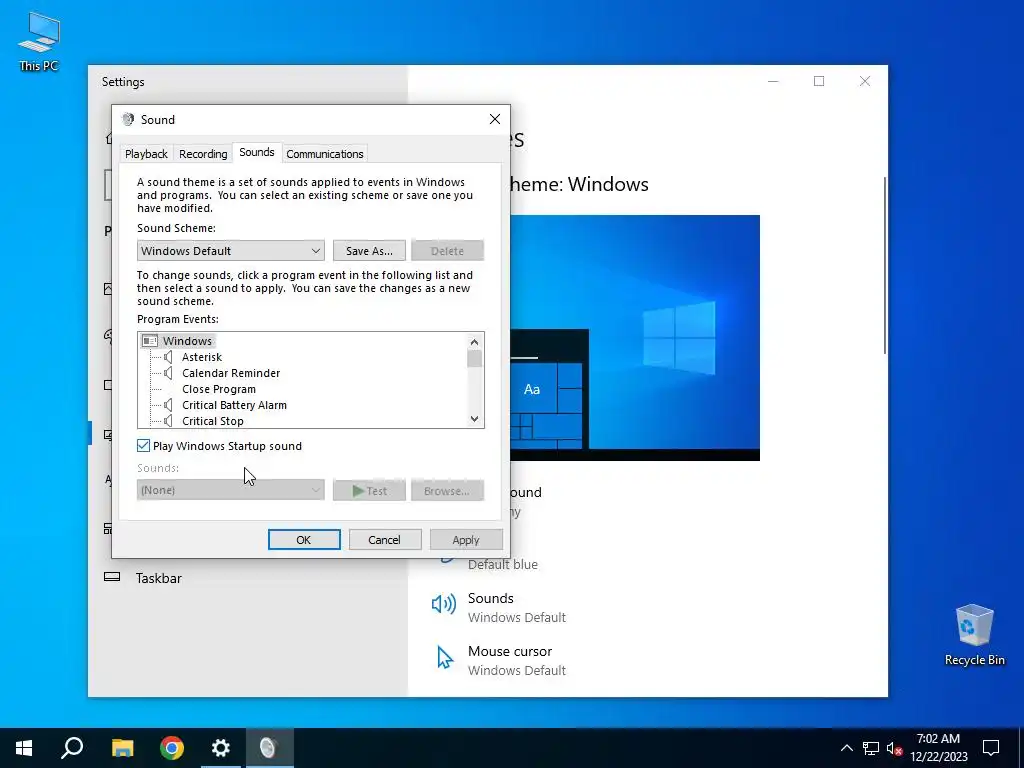The image size is (1024, 768).
Task: Open network status tray icon
Action: (x=871, y=748)
